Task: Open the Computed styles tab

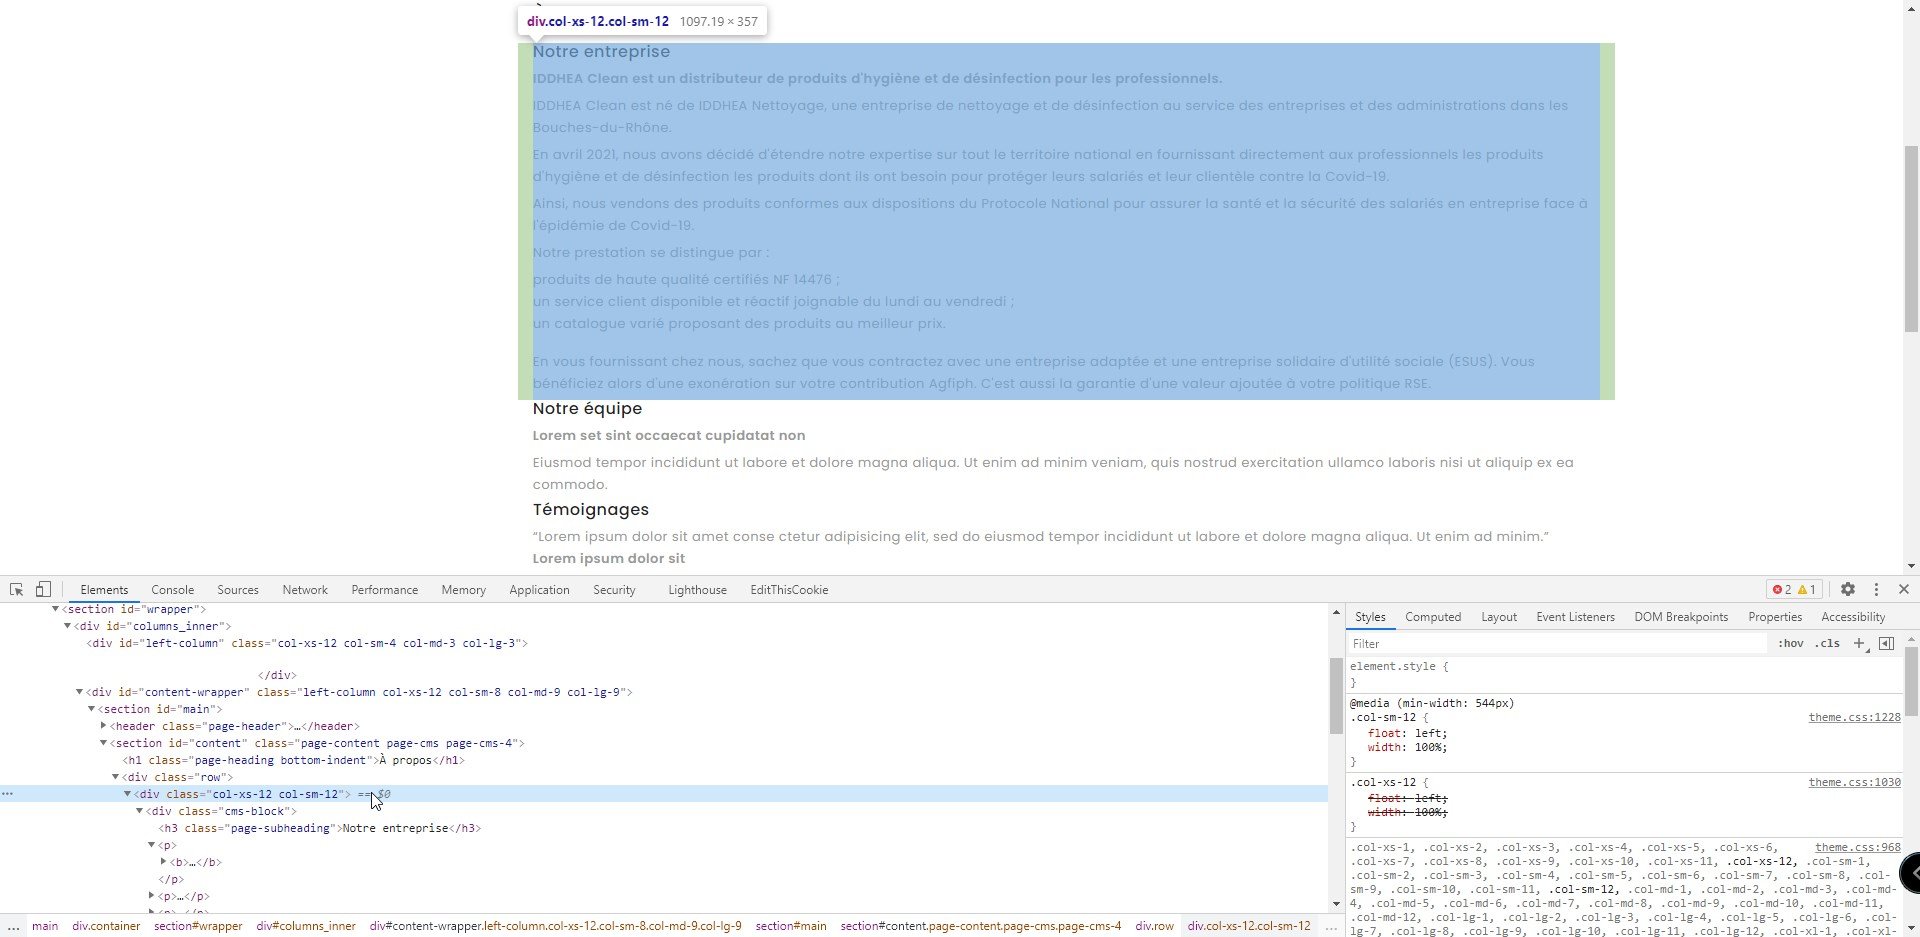Action: 1433,617
